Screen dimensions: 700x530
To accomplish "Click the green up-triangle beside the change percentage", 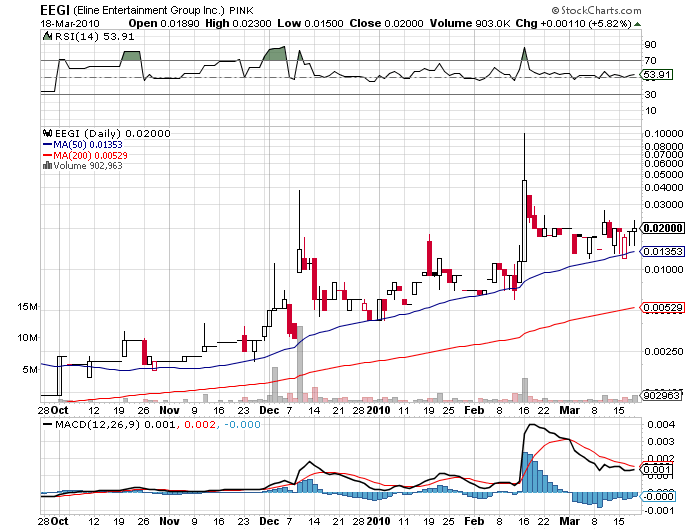I will pyautogui.click(x=638, y=24).
